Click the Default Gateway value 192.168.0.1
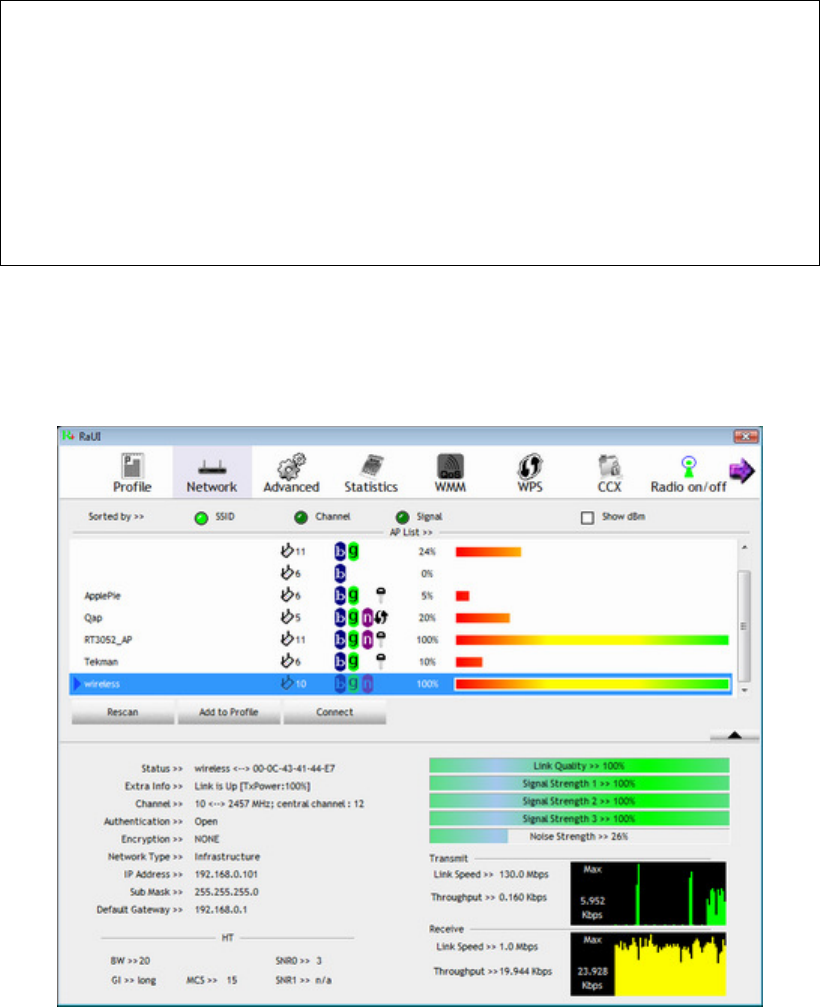Viewport: 820px width, 1007px height. (x=221, y=910)
